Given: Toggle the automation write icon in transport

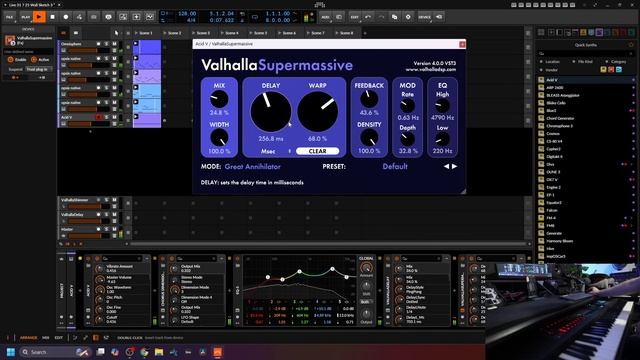Looking at the screenshot, I should point(79,17).
